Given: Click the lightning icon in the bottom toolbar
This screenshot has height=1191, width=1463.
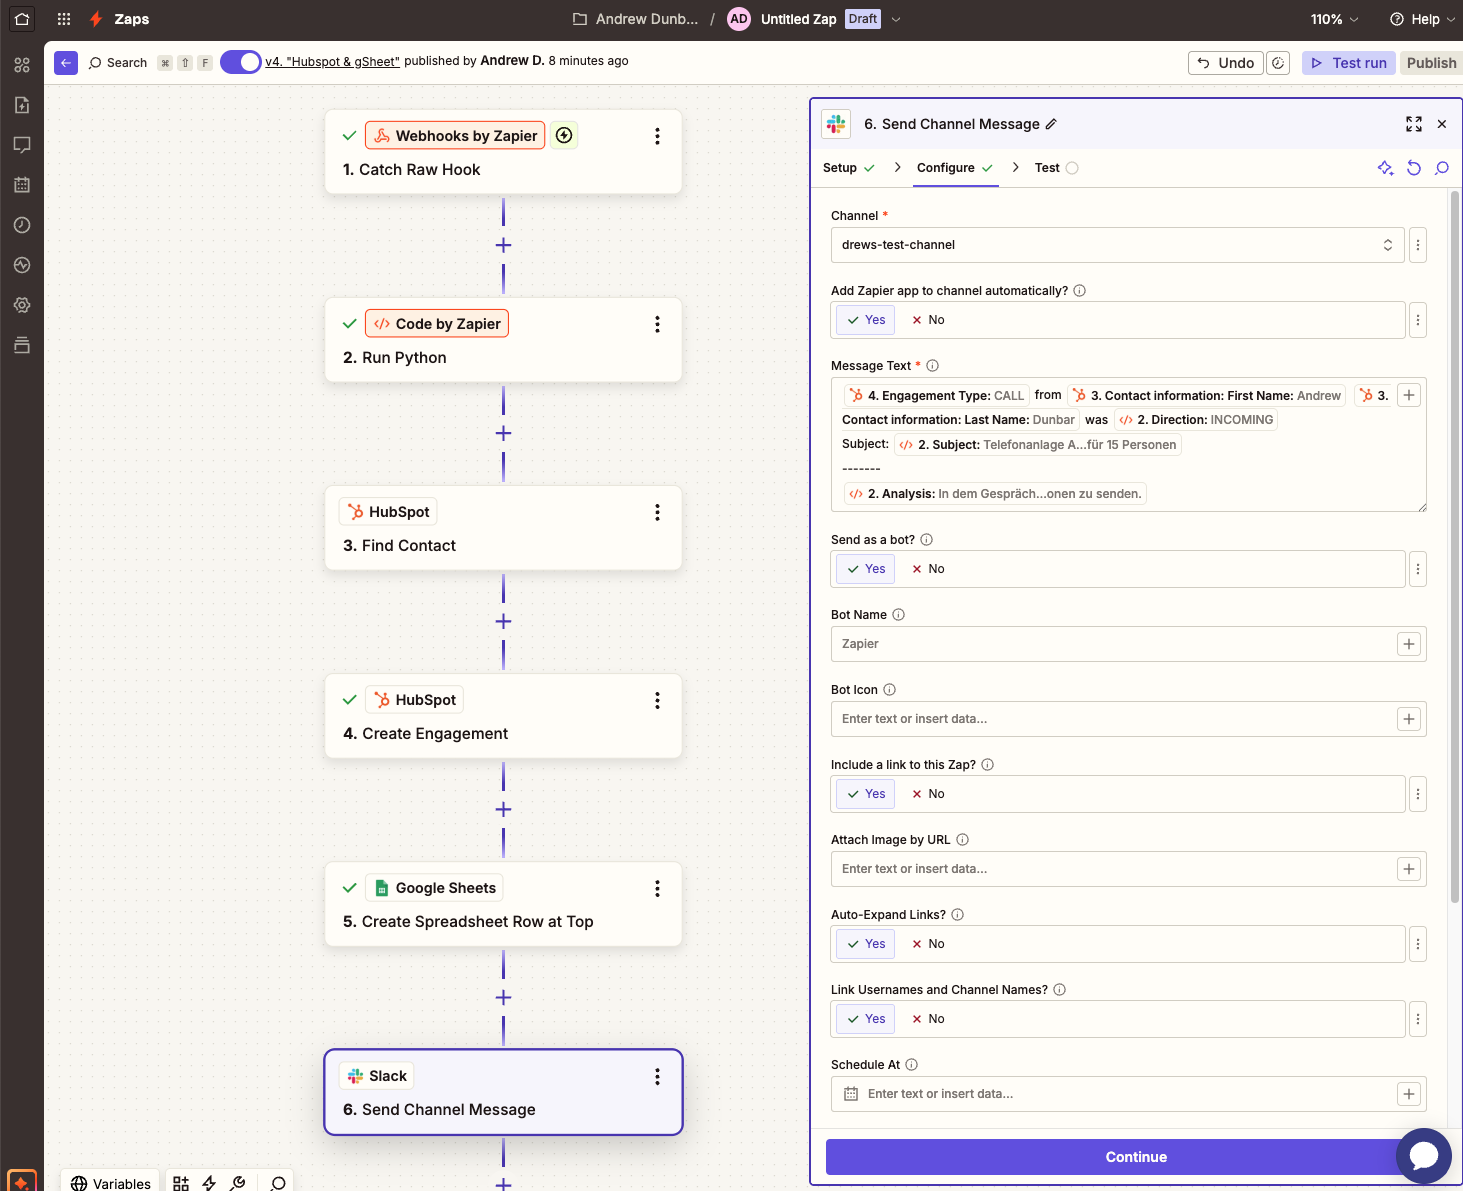Looking at the screenshot, I should coord(209,1183).
